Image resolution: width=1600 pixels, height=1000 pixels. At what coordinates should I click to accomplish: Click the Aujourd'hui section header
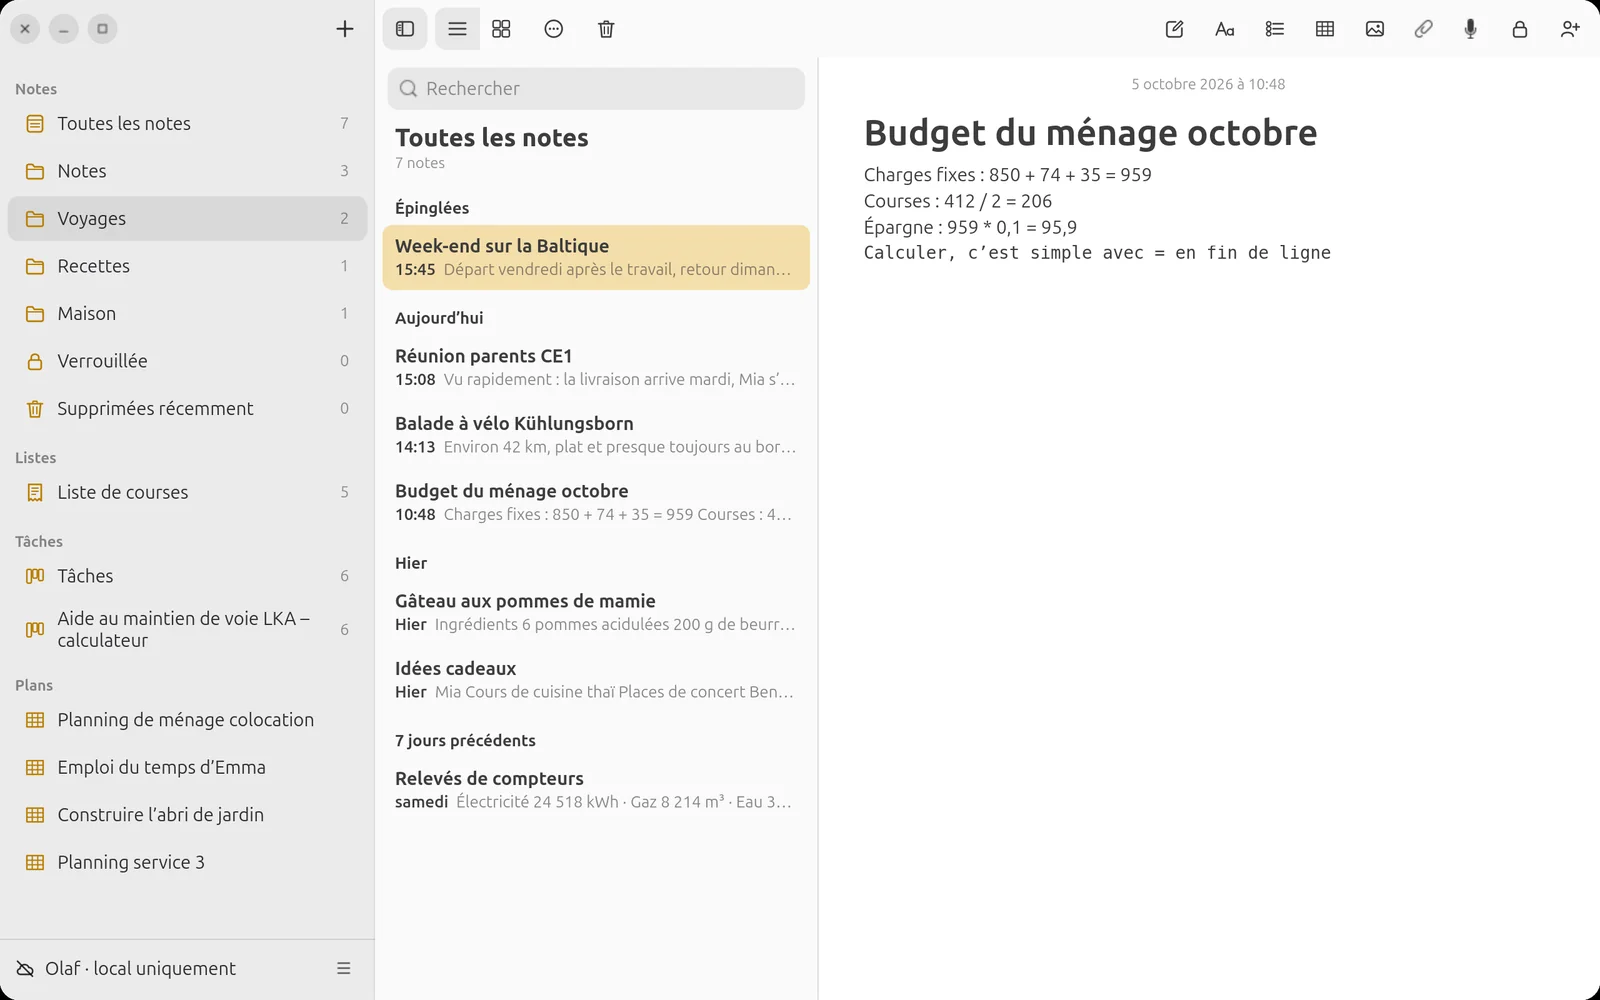click(x=439, y=318)
